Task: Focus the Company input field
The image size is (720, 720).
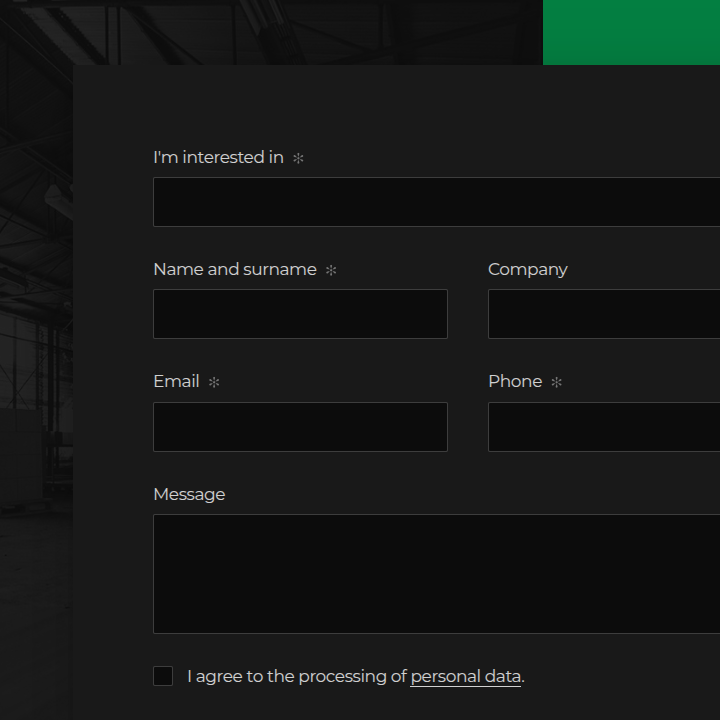Action: coord(604,314)
